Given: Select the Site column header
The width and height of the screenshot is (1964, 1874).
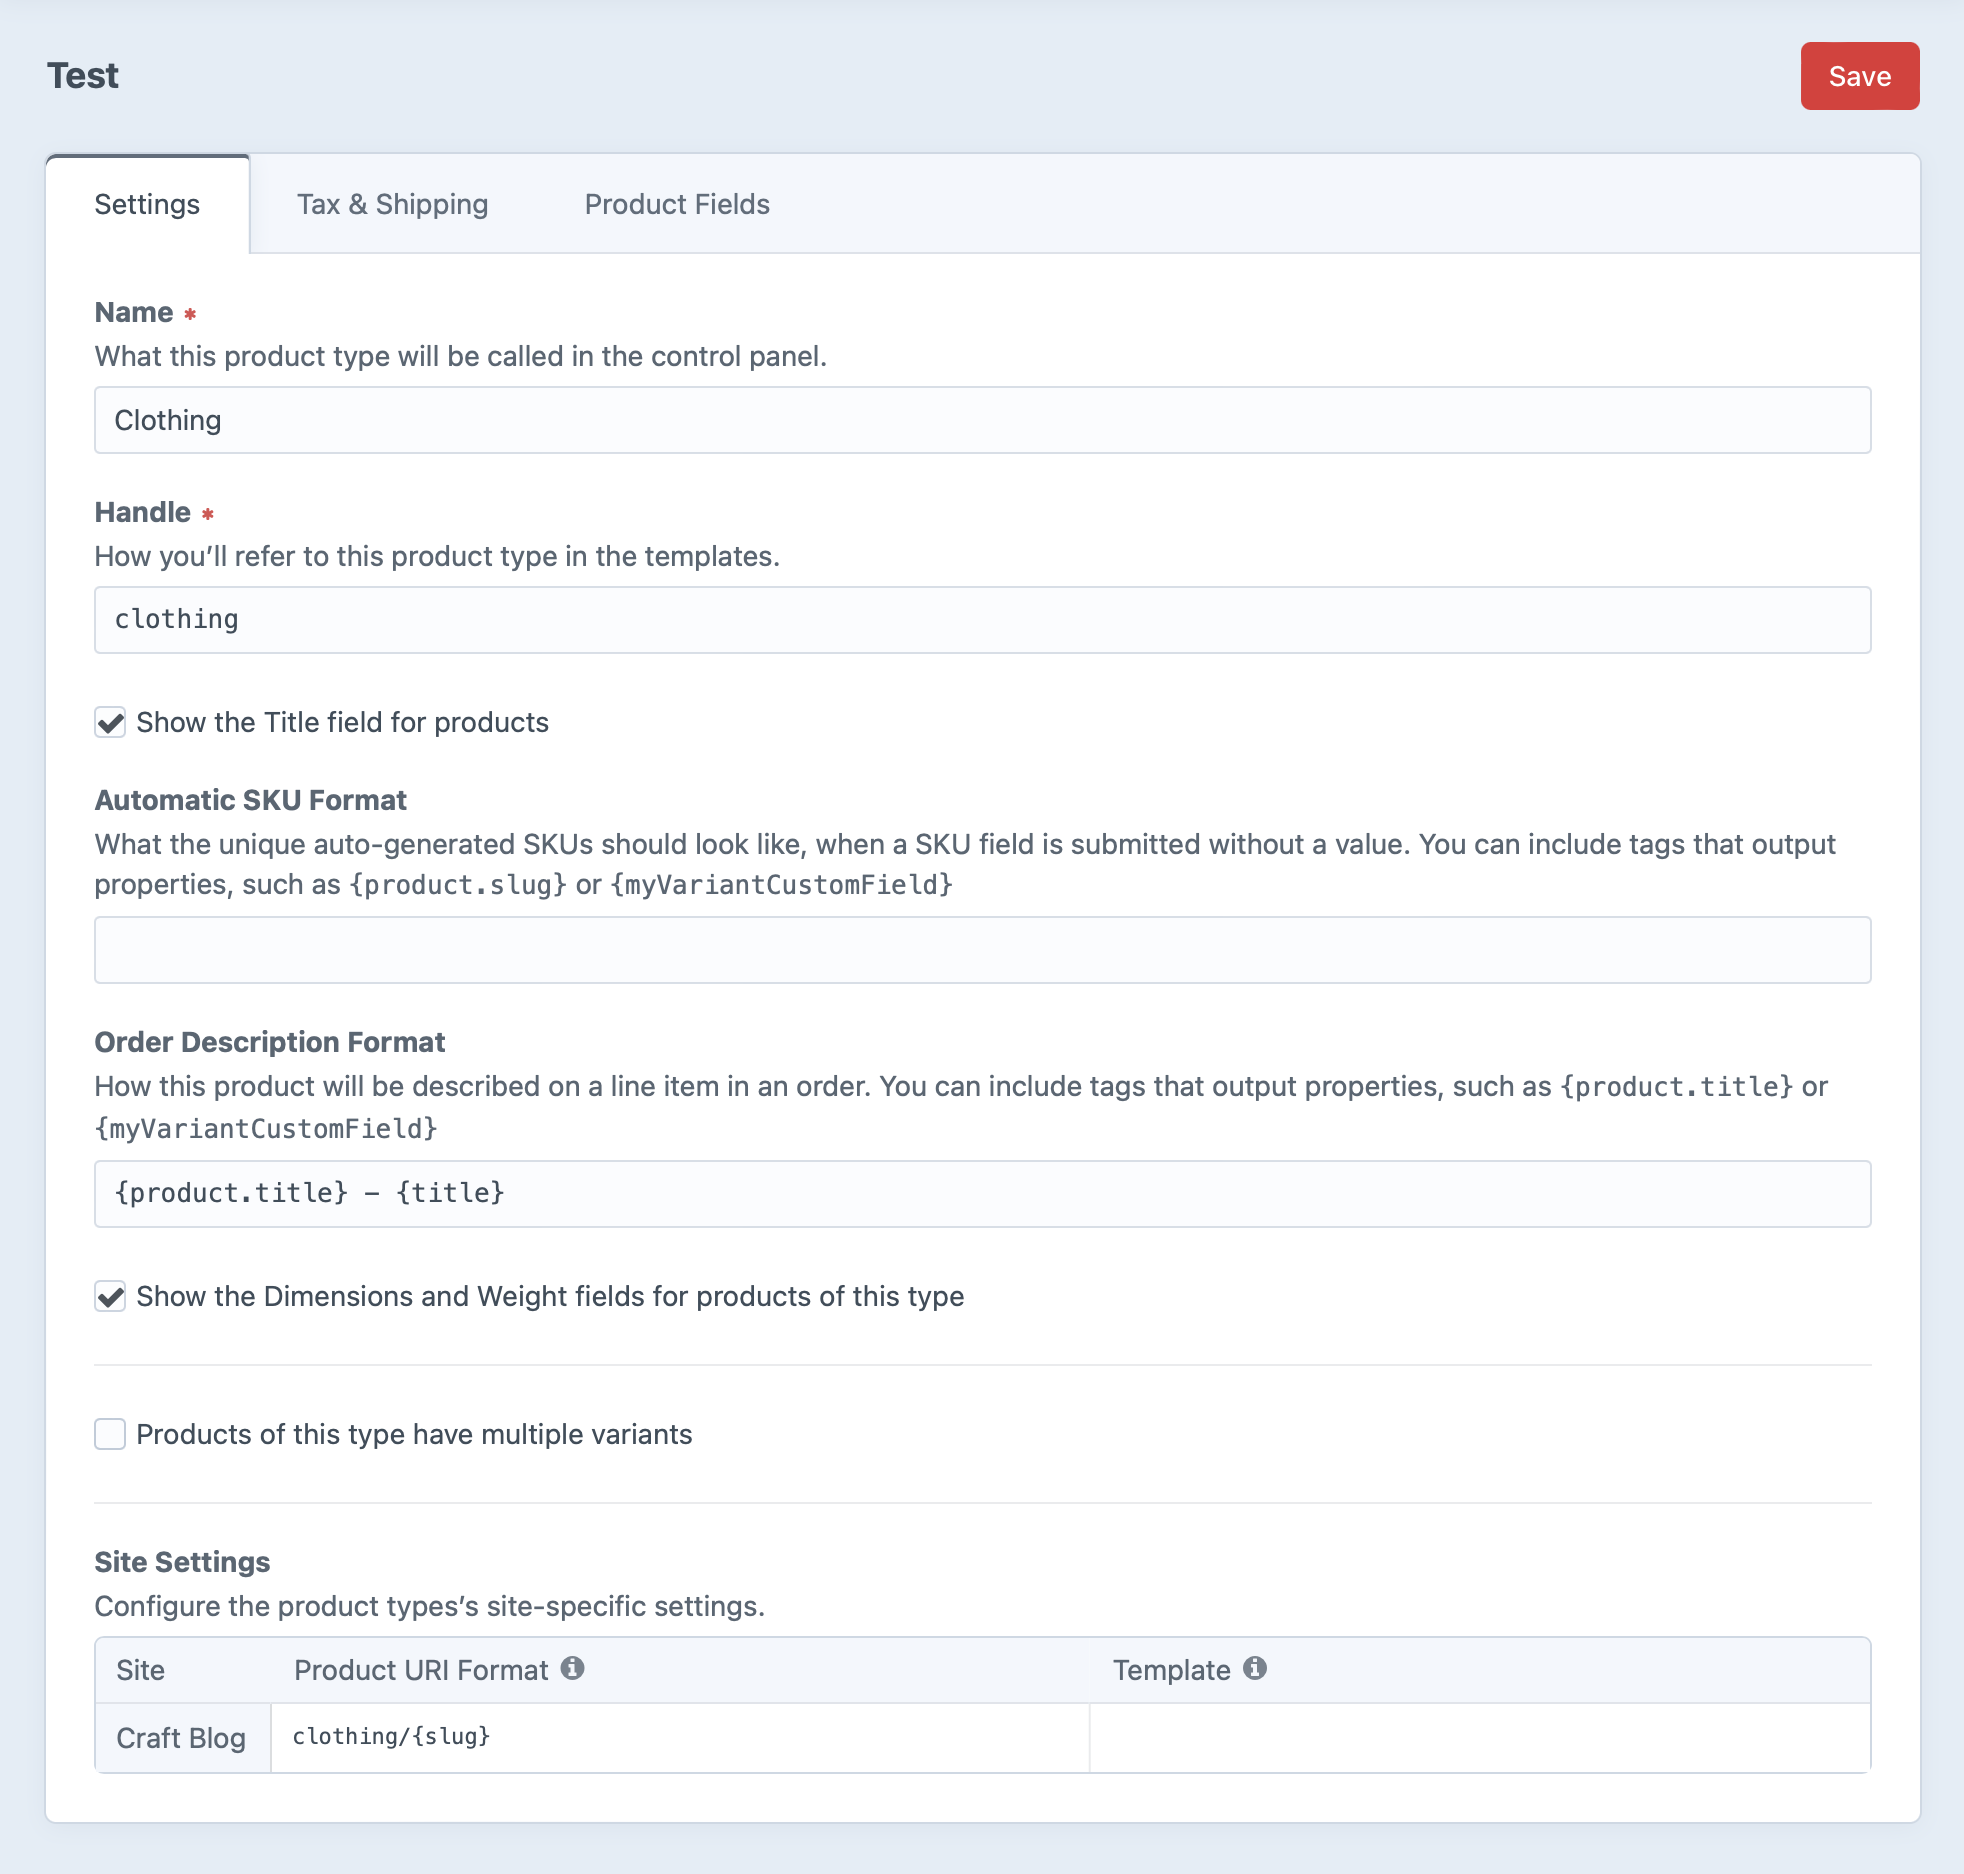Looking at the screenshot, I should (139, 1670).
